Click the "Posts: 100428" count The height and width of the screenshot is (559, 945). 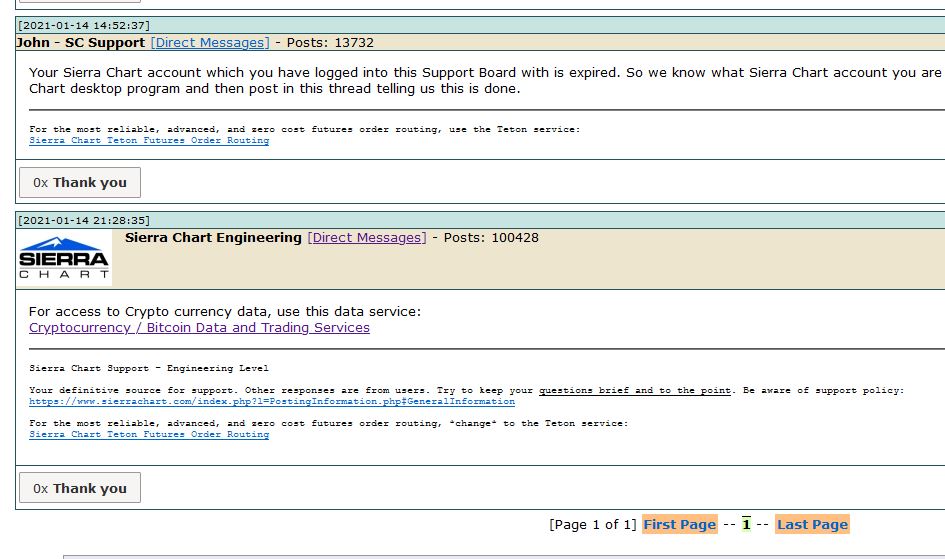[x=491, y=238]
